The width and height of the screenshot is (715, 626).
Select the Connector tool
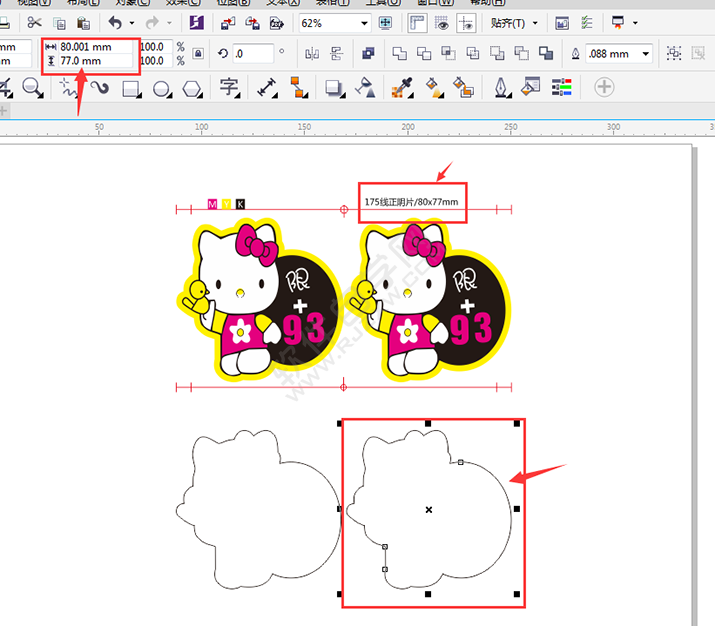(299, 88)
